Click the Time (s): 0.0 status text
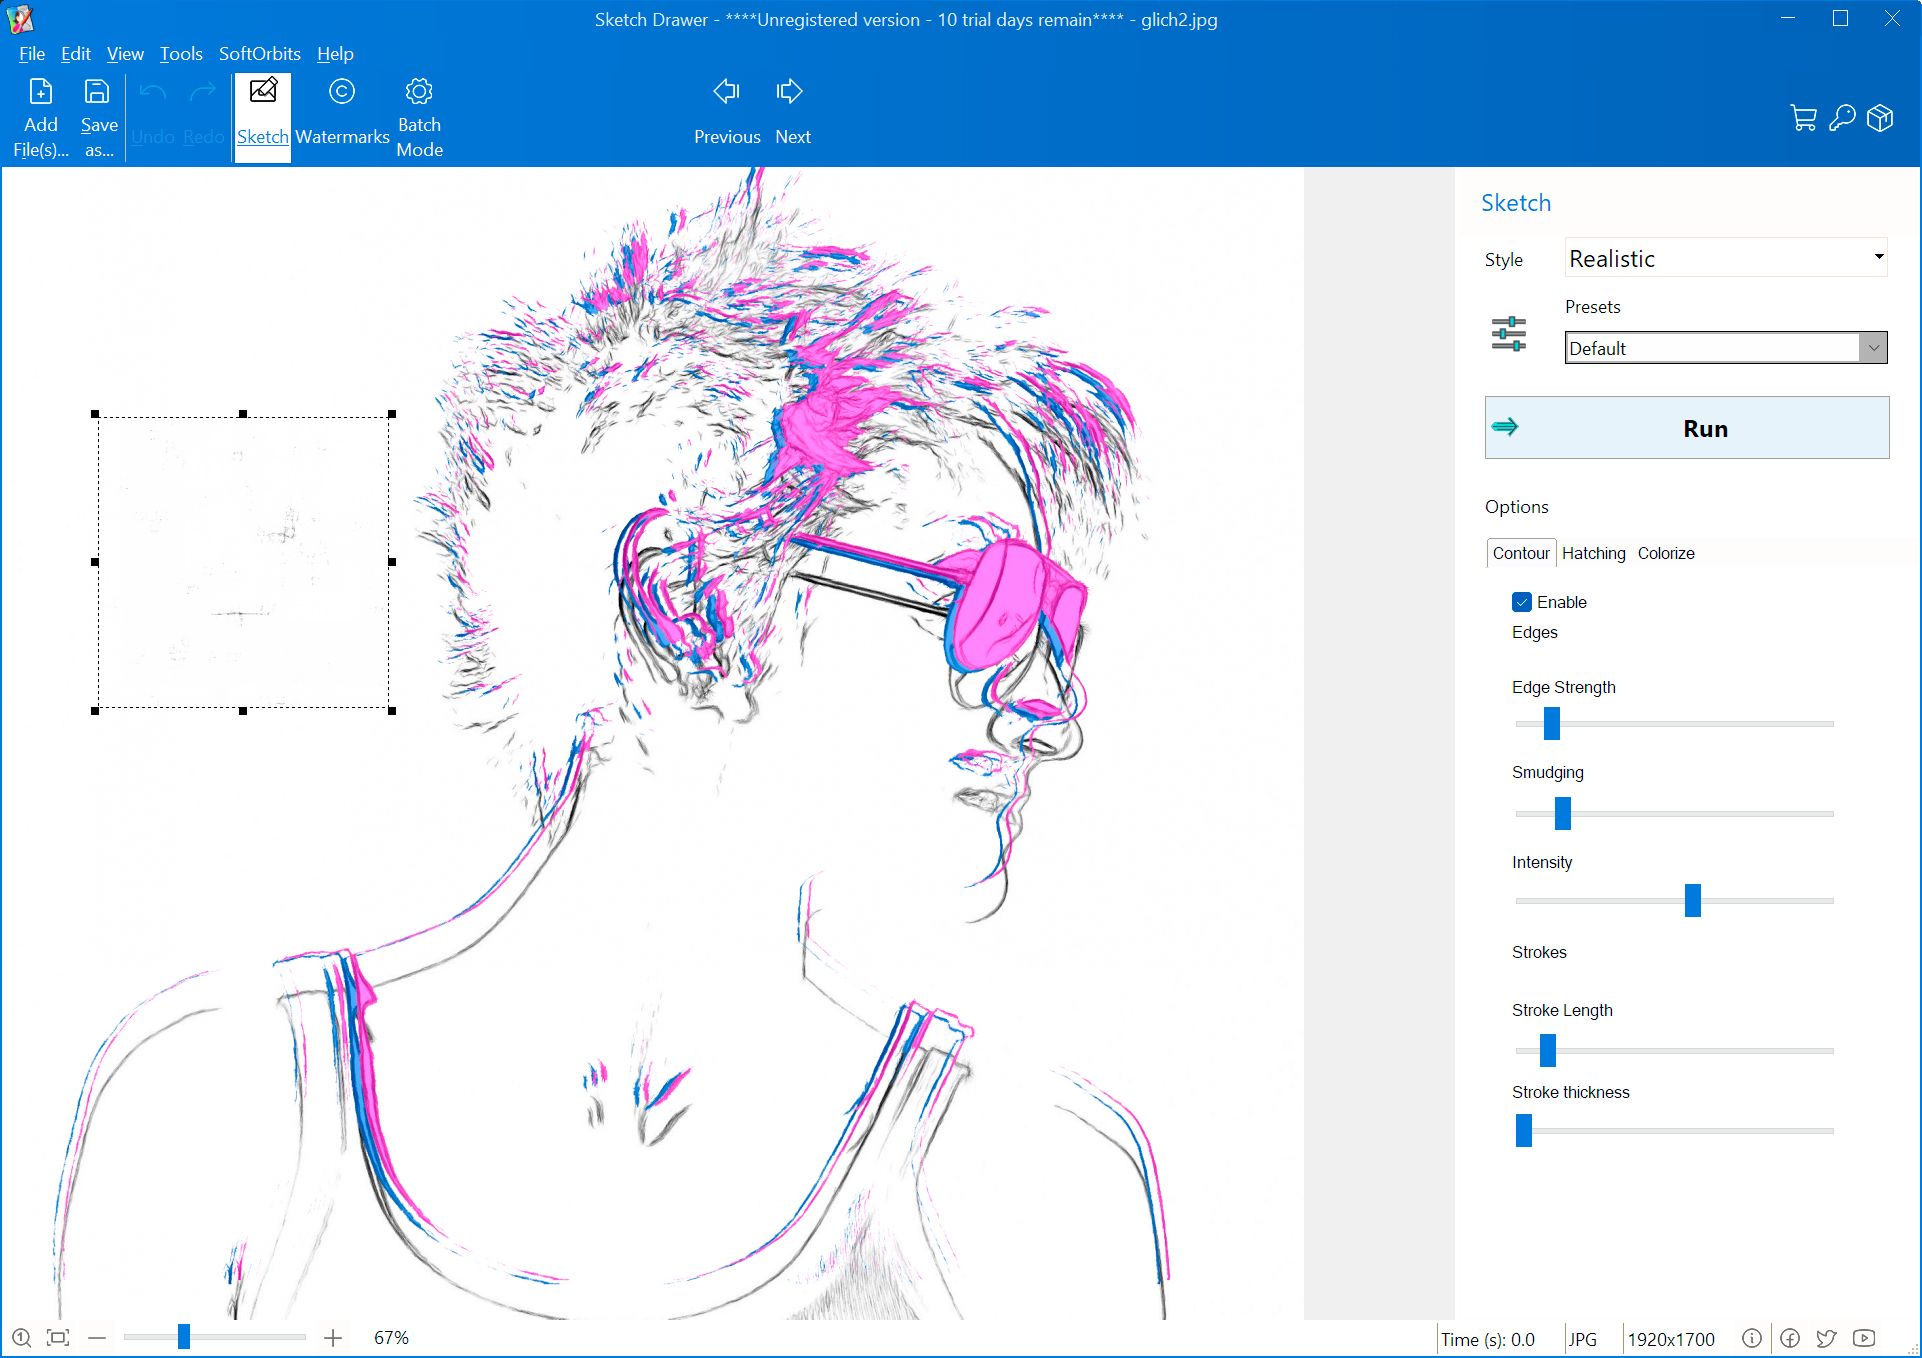Screen dimensions: 1922x1358 1487,1339
